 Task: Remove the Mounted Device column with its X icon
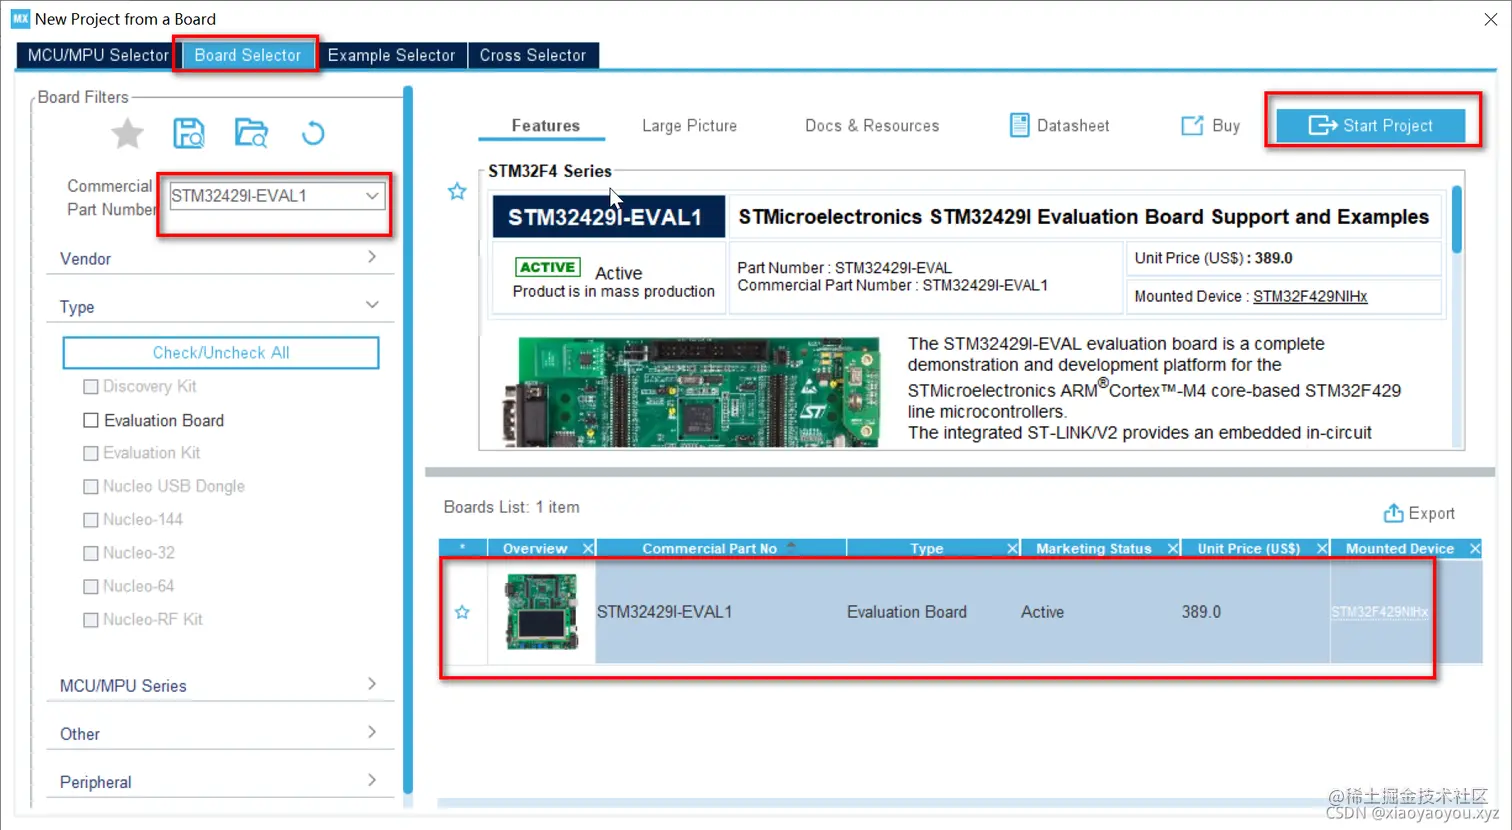(1474, 548)
